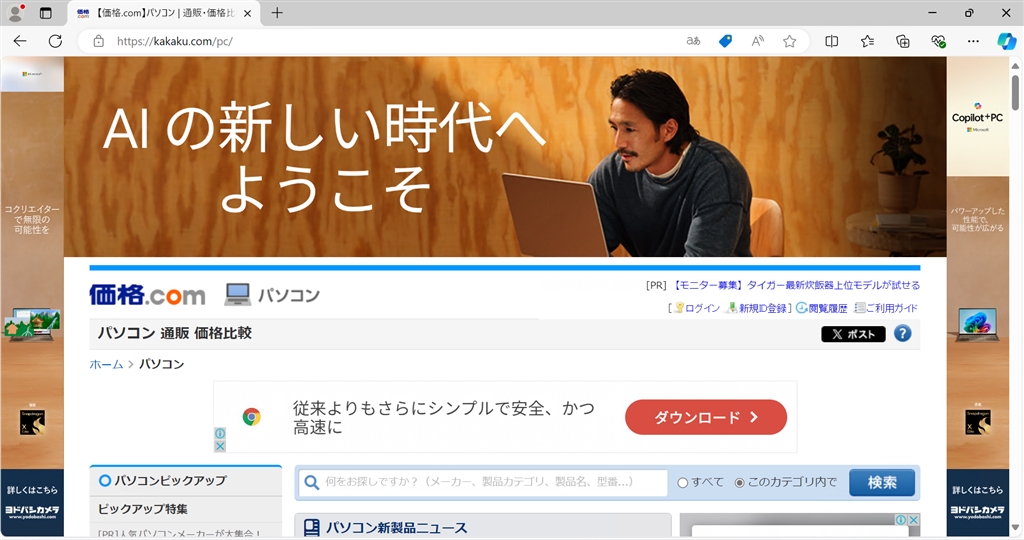
Task: Activate Read aloud icon in address bar
Action: tap(758, 41)
